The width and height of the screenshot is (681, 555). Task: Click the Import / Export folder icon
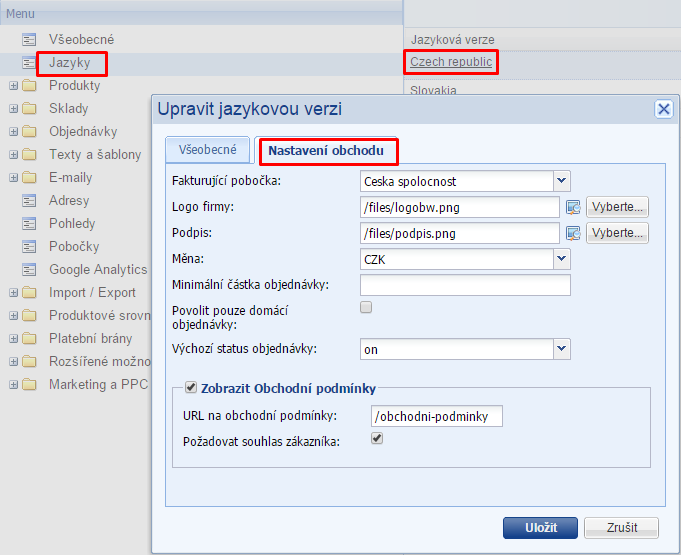(x=29, y=293)
